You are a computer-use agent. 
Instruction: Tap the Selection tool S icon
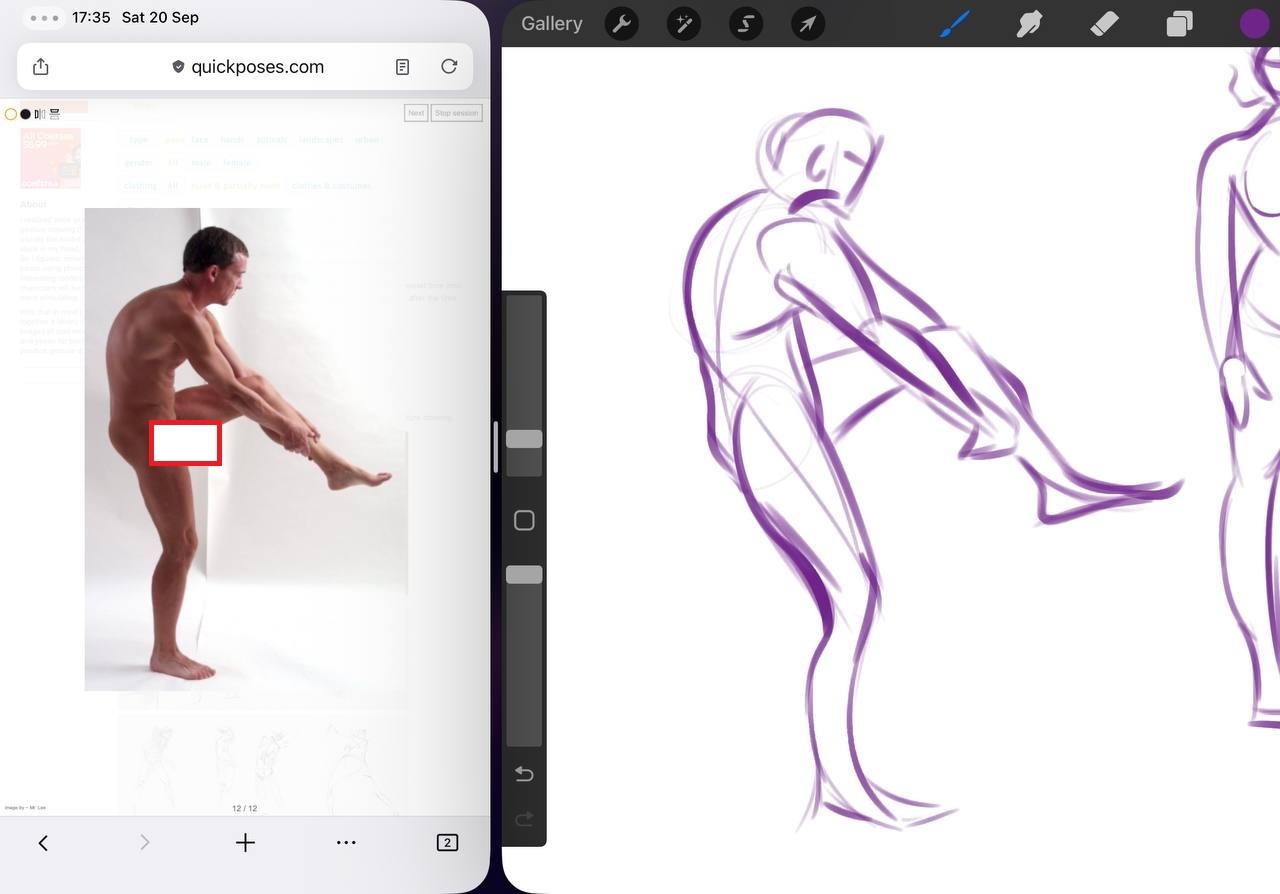click(746, 24)
